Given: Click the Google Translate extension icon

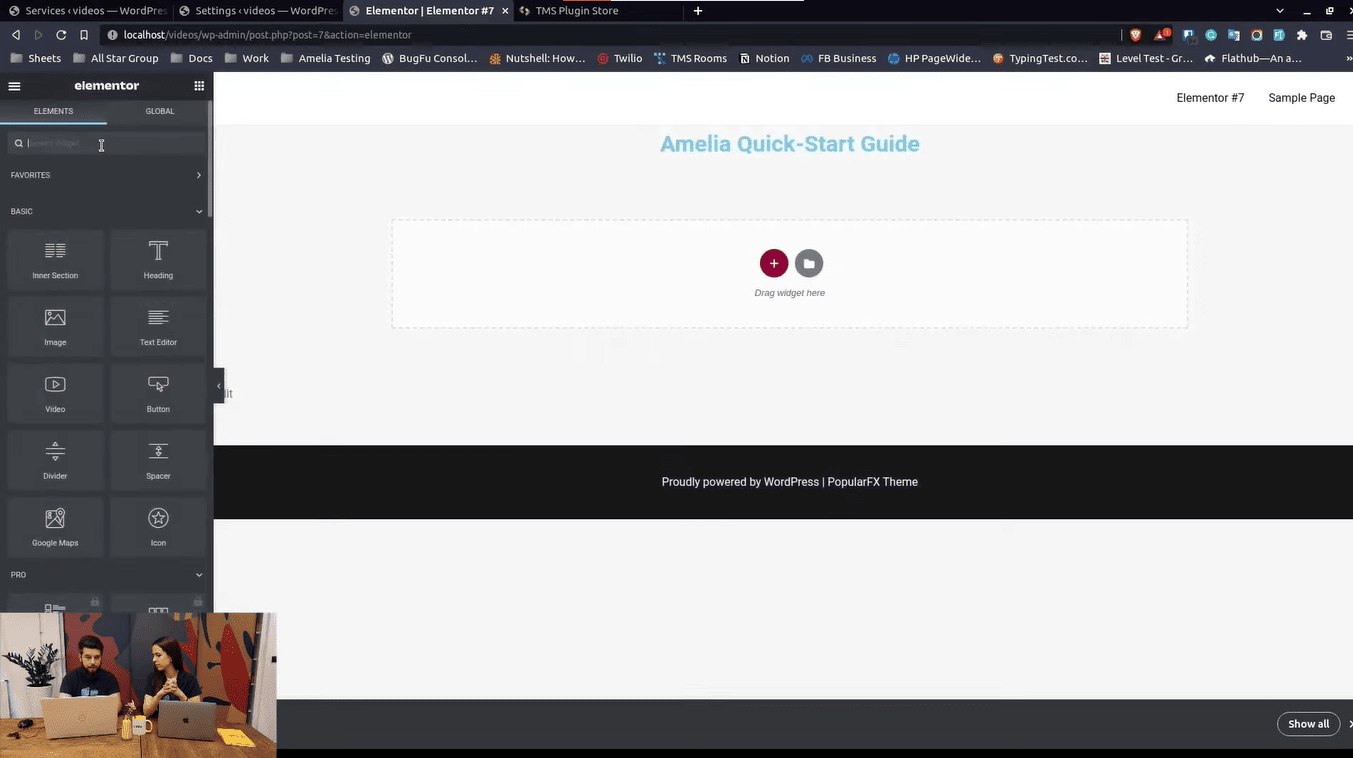Looking at the screenshot, I should coord(1234,35).
